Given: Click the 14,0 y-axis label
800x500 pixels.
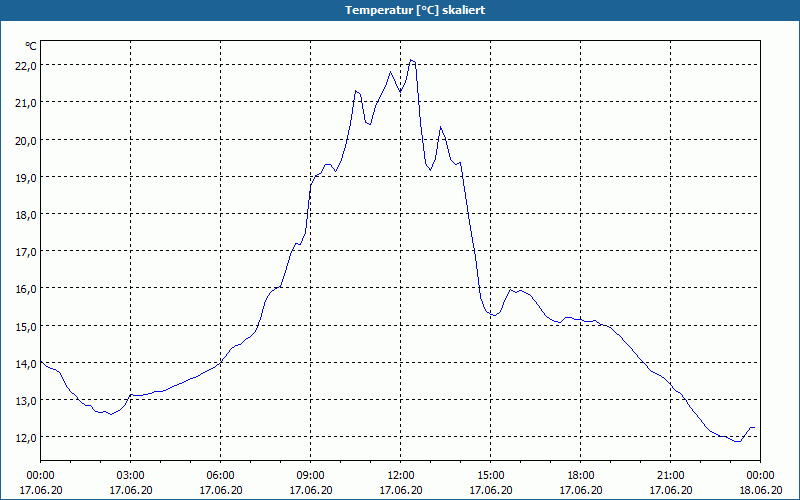Looking at the screenshot, I should pos(26,364).
